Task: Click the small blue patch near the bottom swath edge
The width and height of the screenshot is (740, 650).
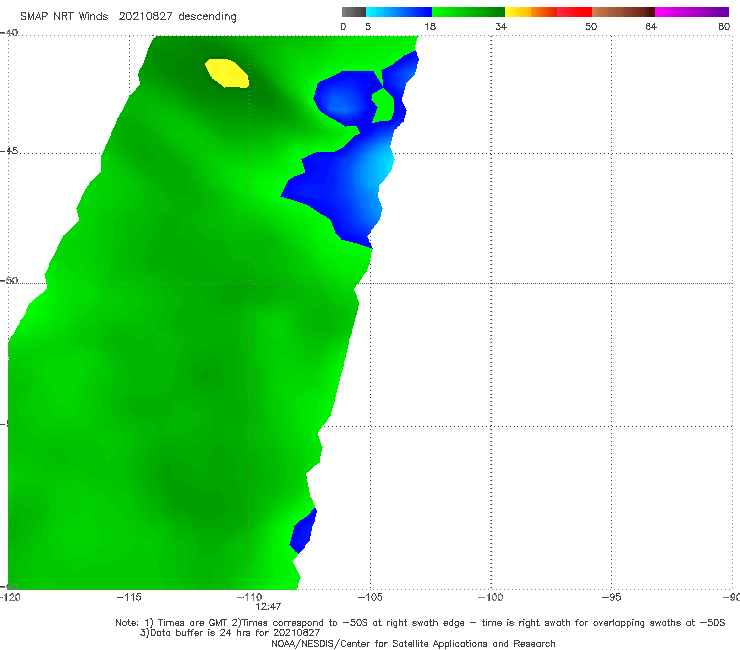Action: click(303, 531)
